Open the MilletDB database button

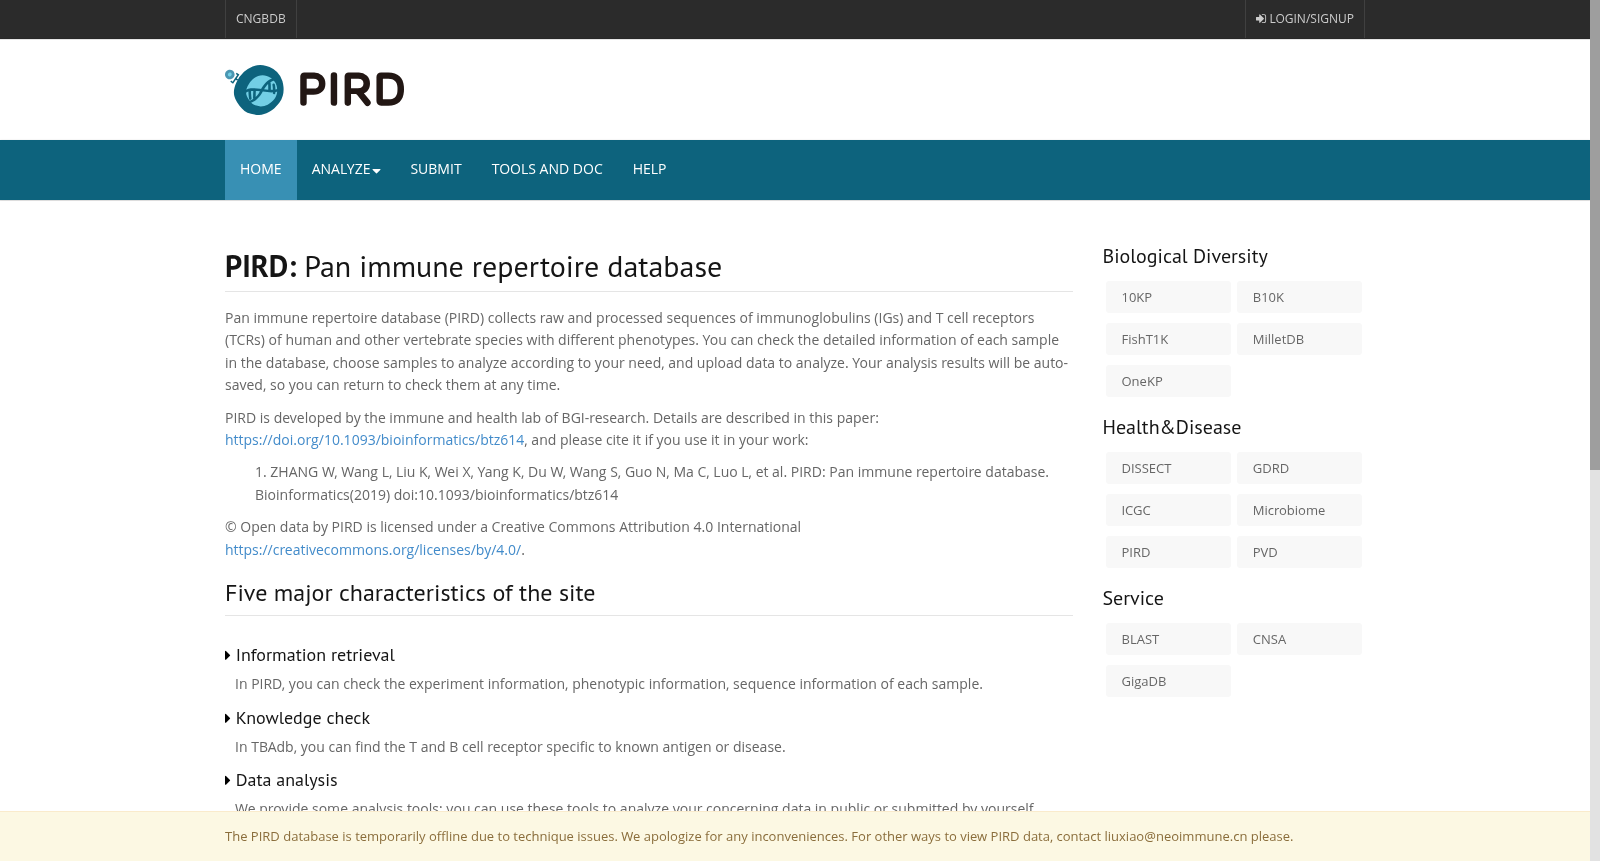point(1299,339)
